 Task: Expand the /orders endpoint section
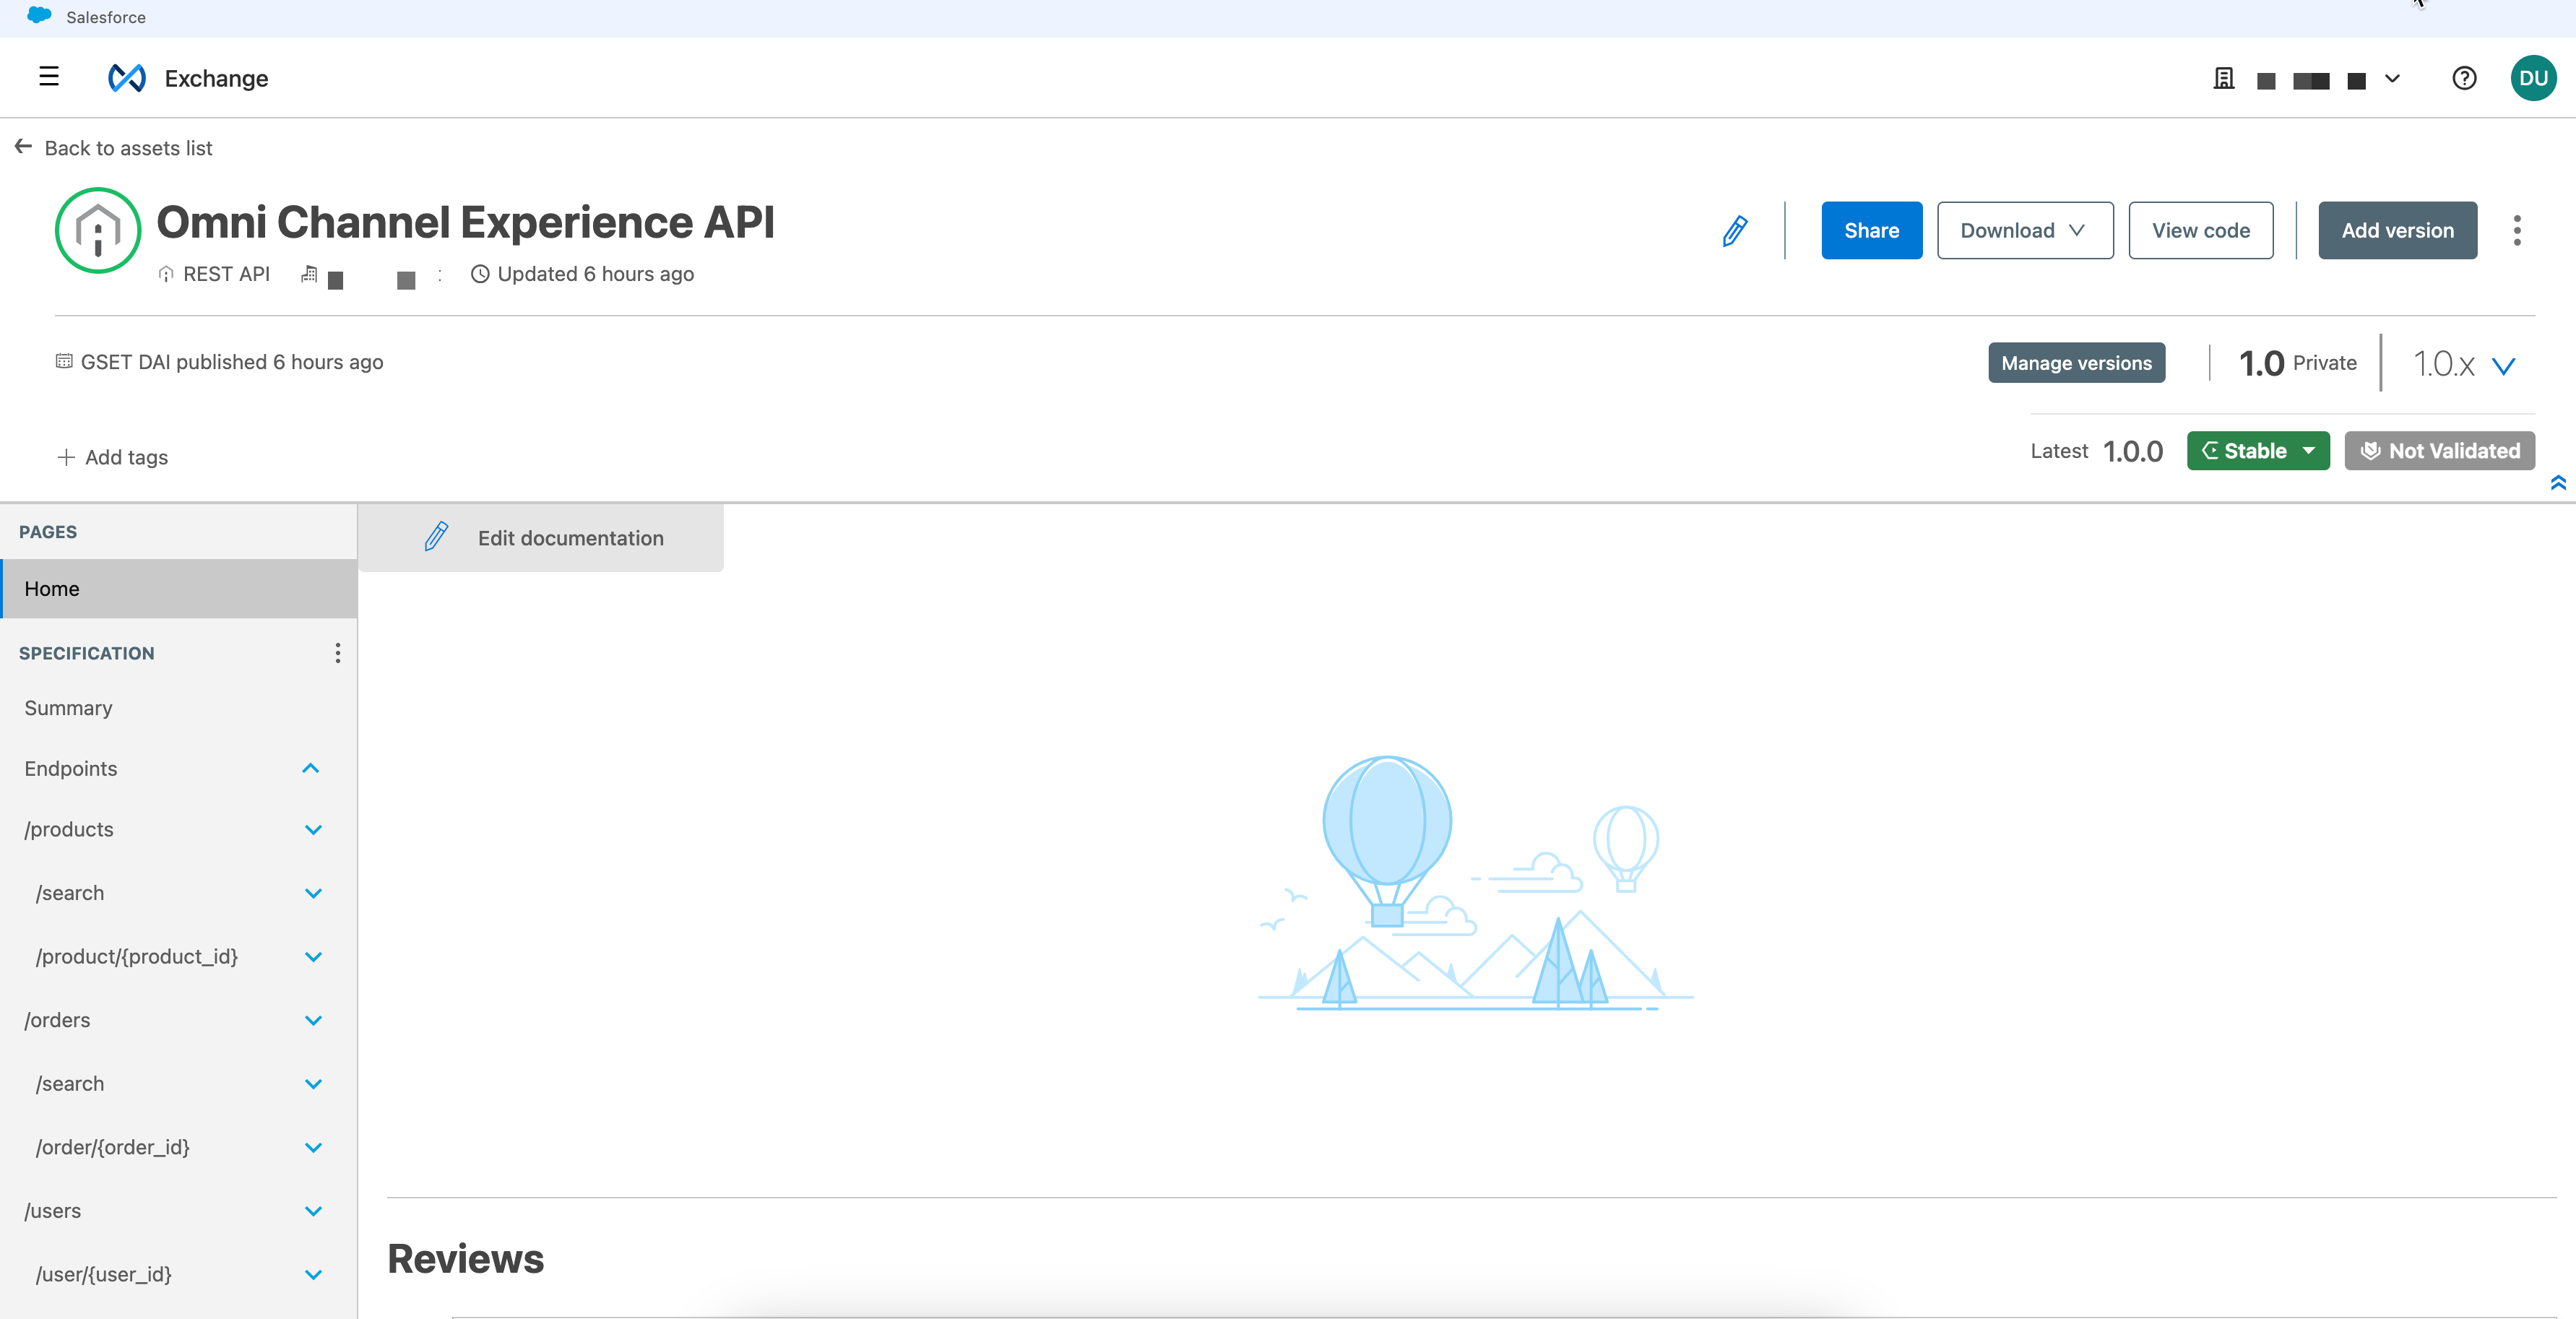pos(313,1019)
